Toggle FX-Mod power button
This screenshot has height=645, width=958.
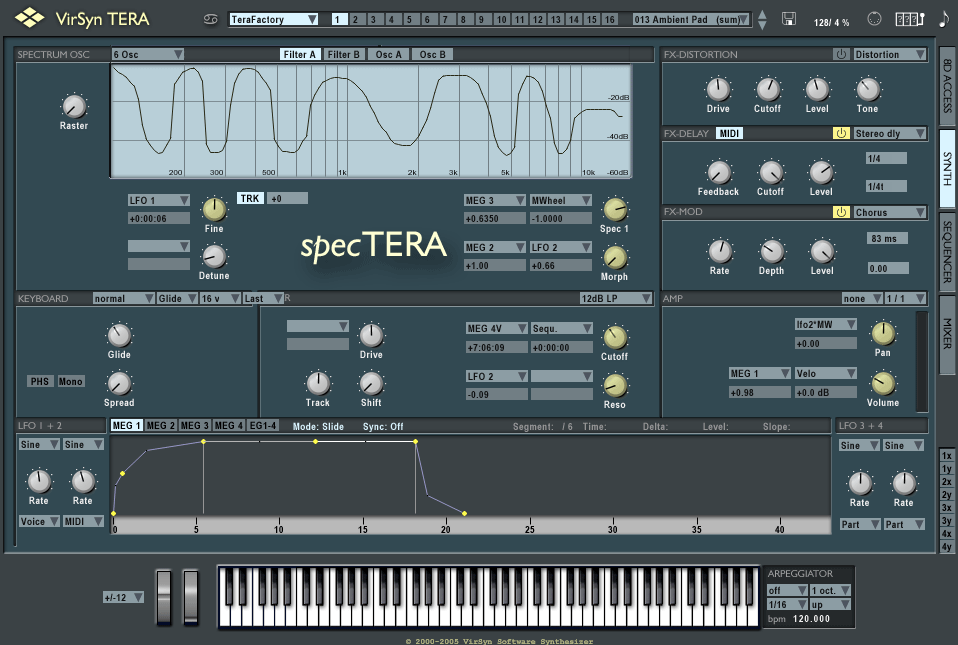tap(841, 212)
